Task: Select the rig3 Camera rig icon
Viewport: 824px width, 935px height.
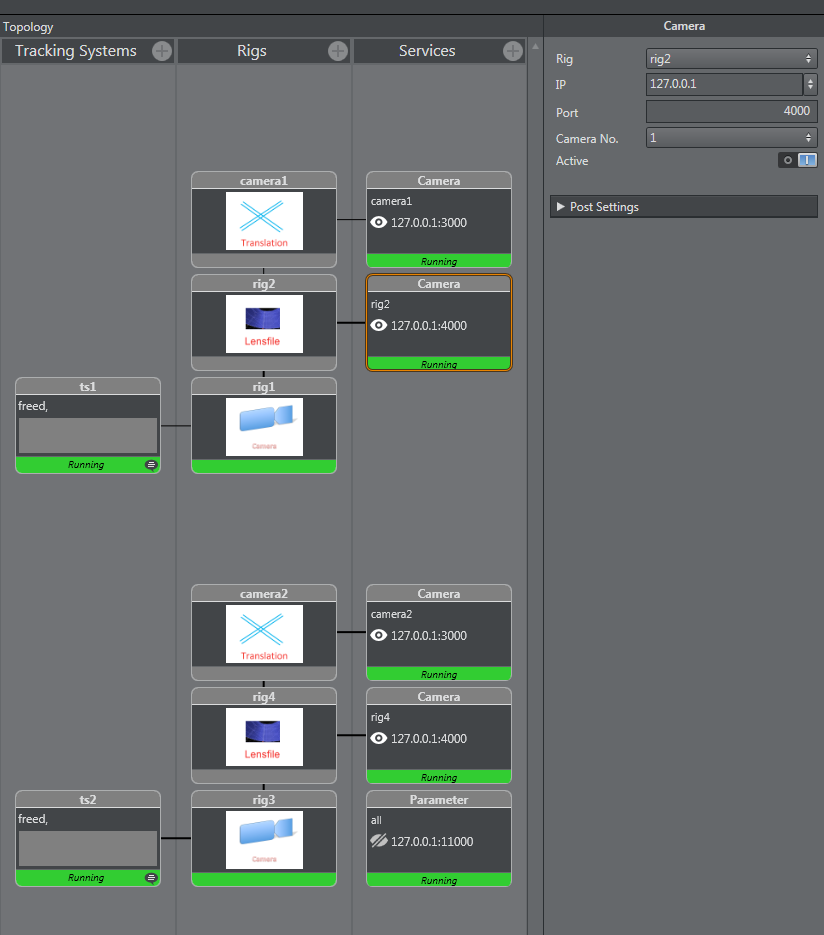Action: (264, 839)
